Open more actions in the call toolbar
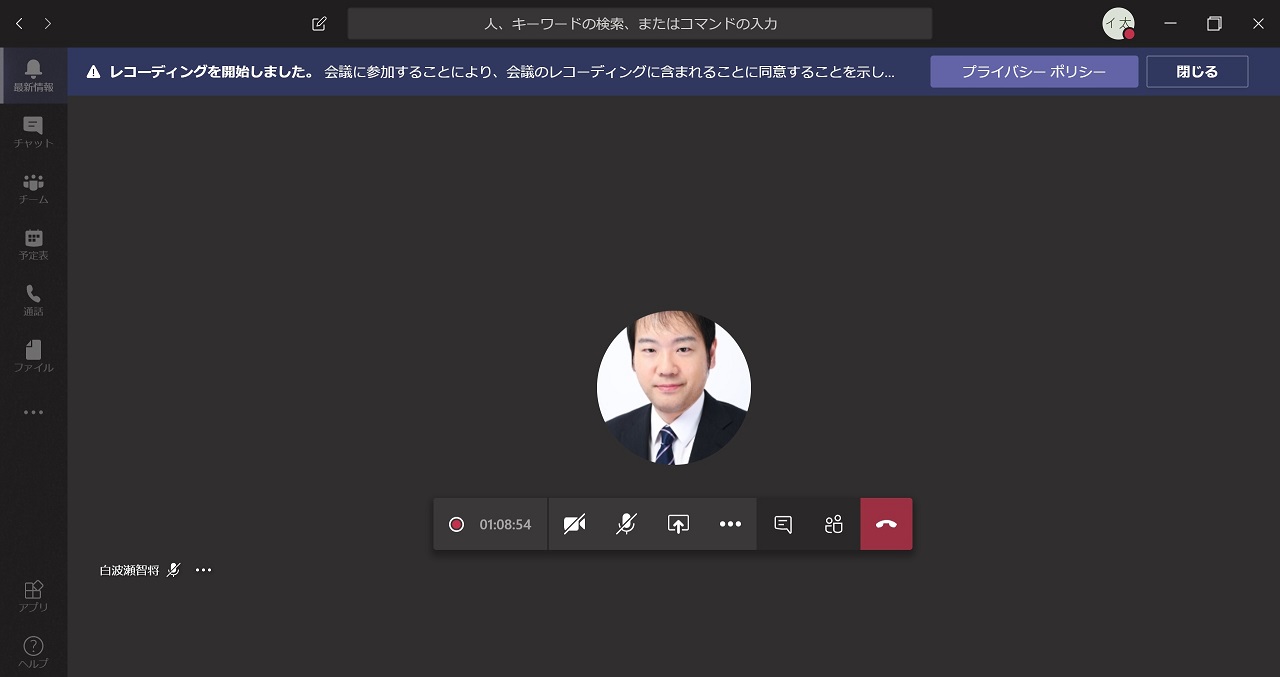 (730, 524)
